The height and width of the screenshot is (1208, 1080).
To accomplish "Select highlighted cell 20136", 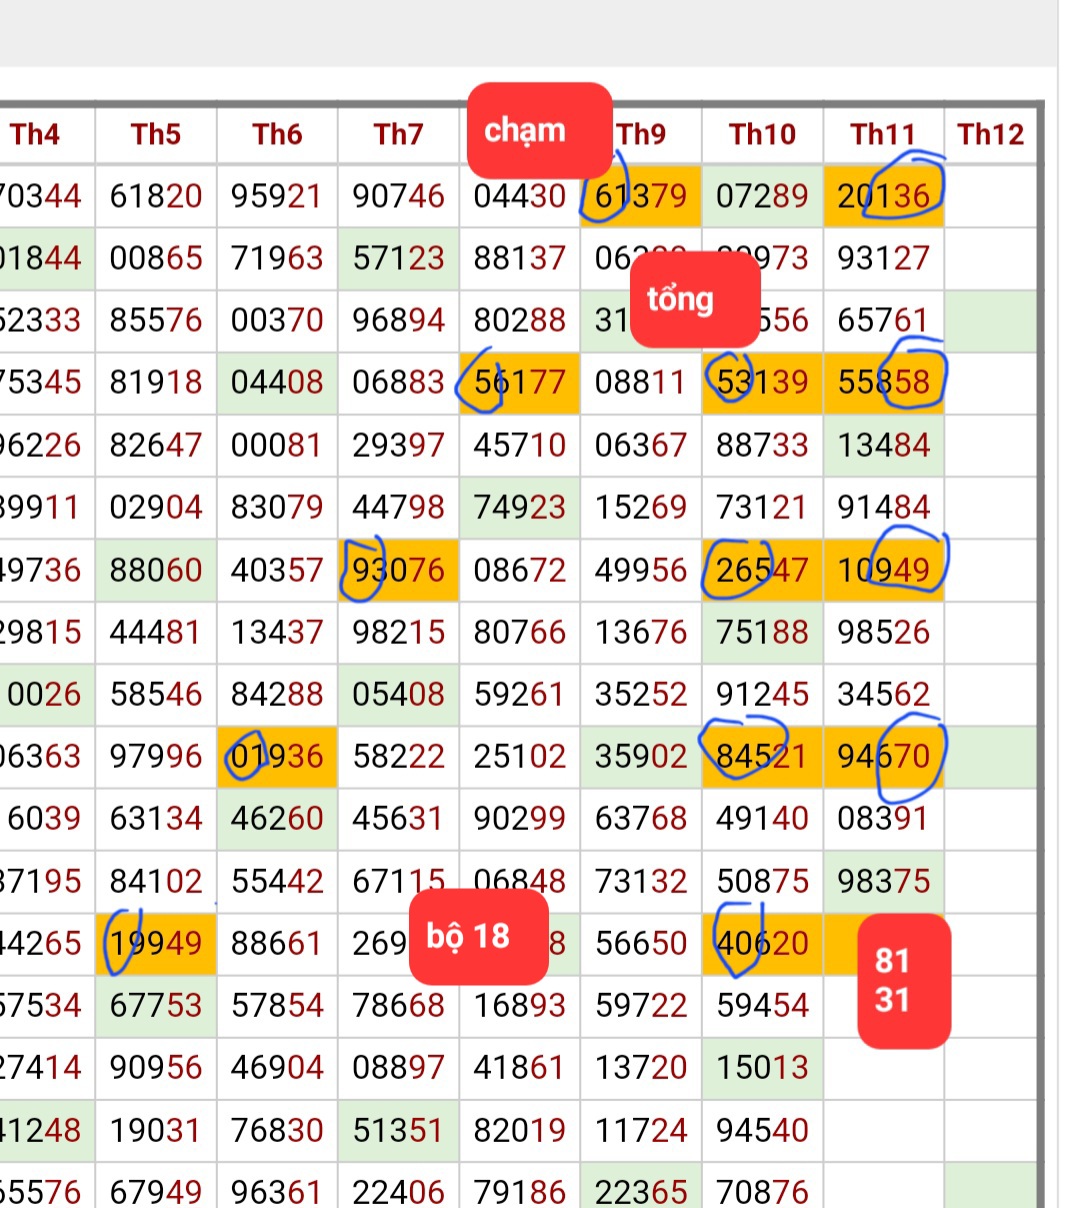I will click(x=883, y=196).
